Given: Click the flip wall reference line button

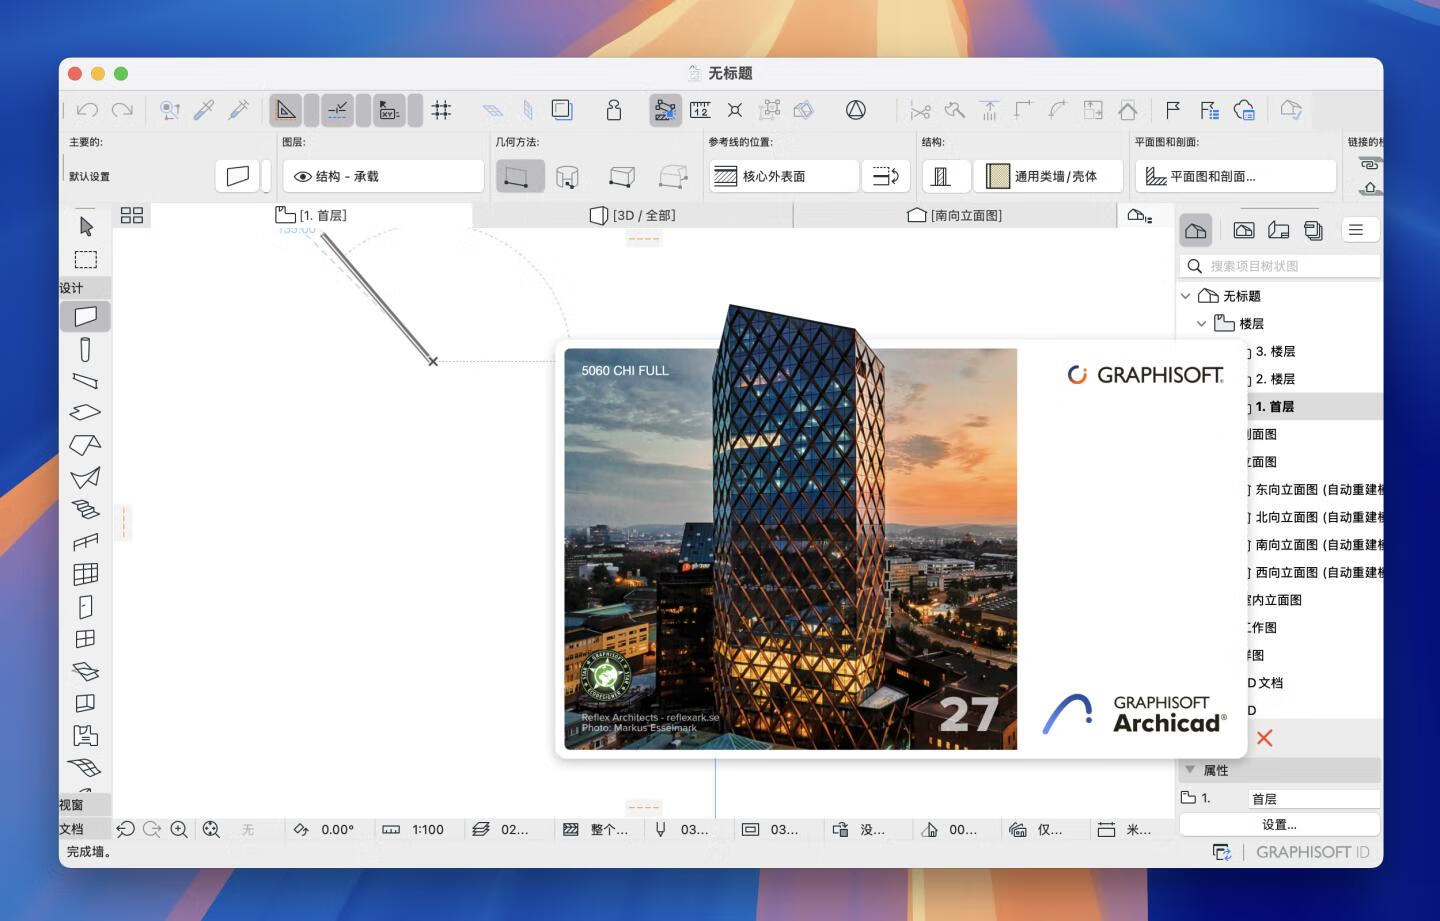Looking at the screenshot, I should point(886,176).
